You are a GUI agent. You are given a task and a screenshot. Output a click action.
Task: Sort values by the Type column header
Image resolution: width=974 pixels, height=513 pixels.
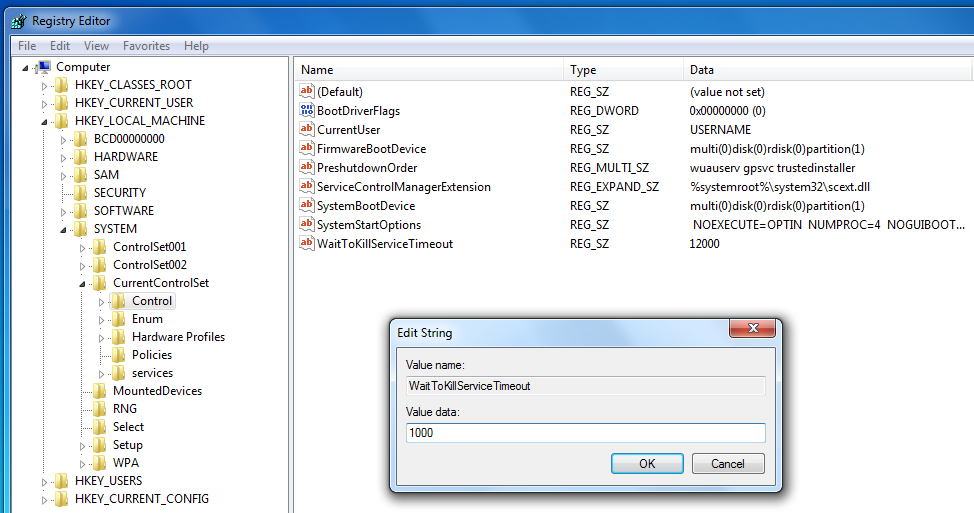(583, 70)
